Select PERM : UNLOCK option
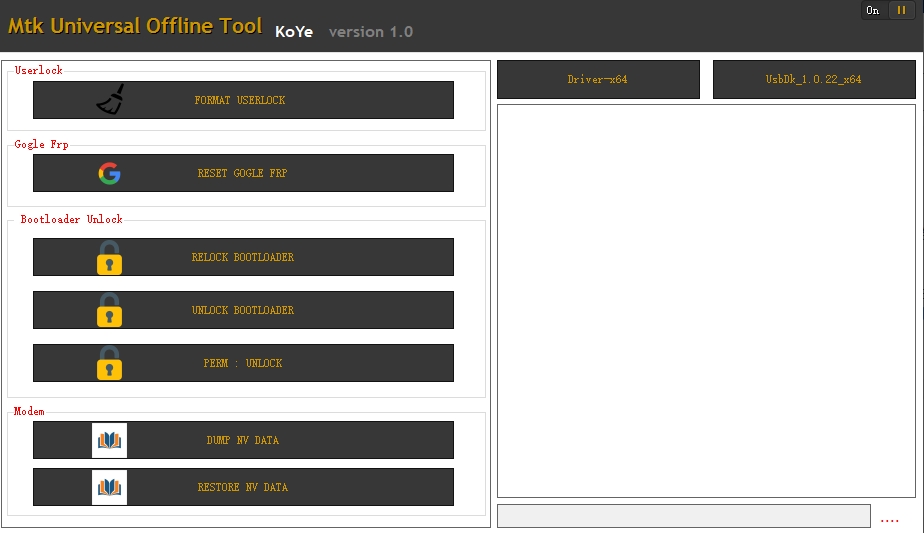 [x=243, y=363]
